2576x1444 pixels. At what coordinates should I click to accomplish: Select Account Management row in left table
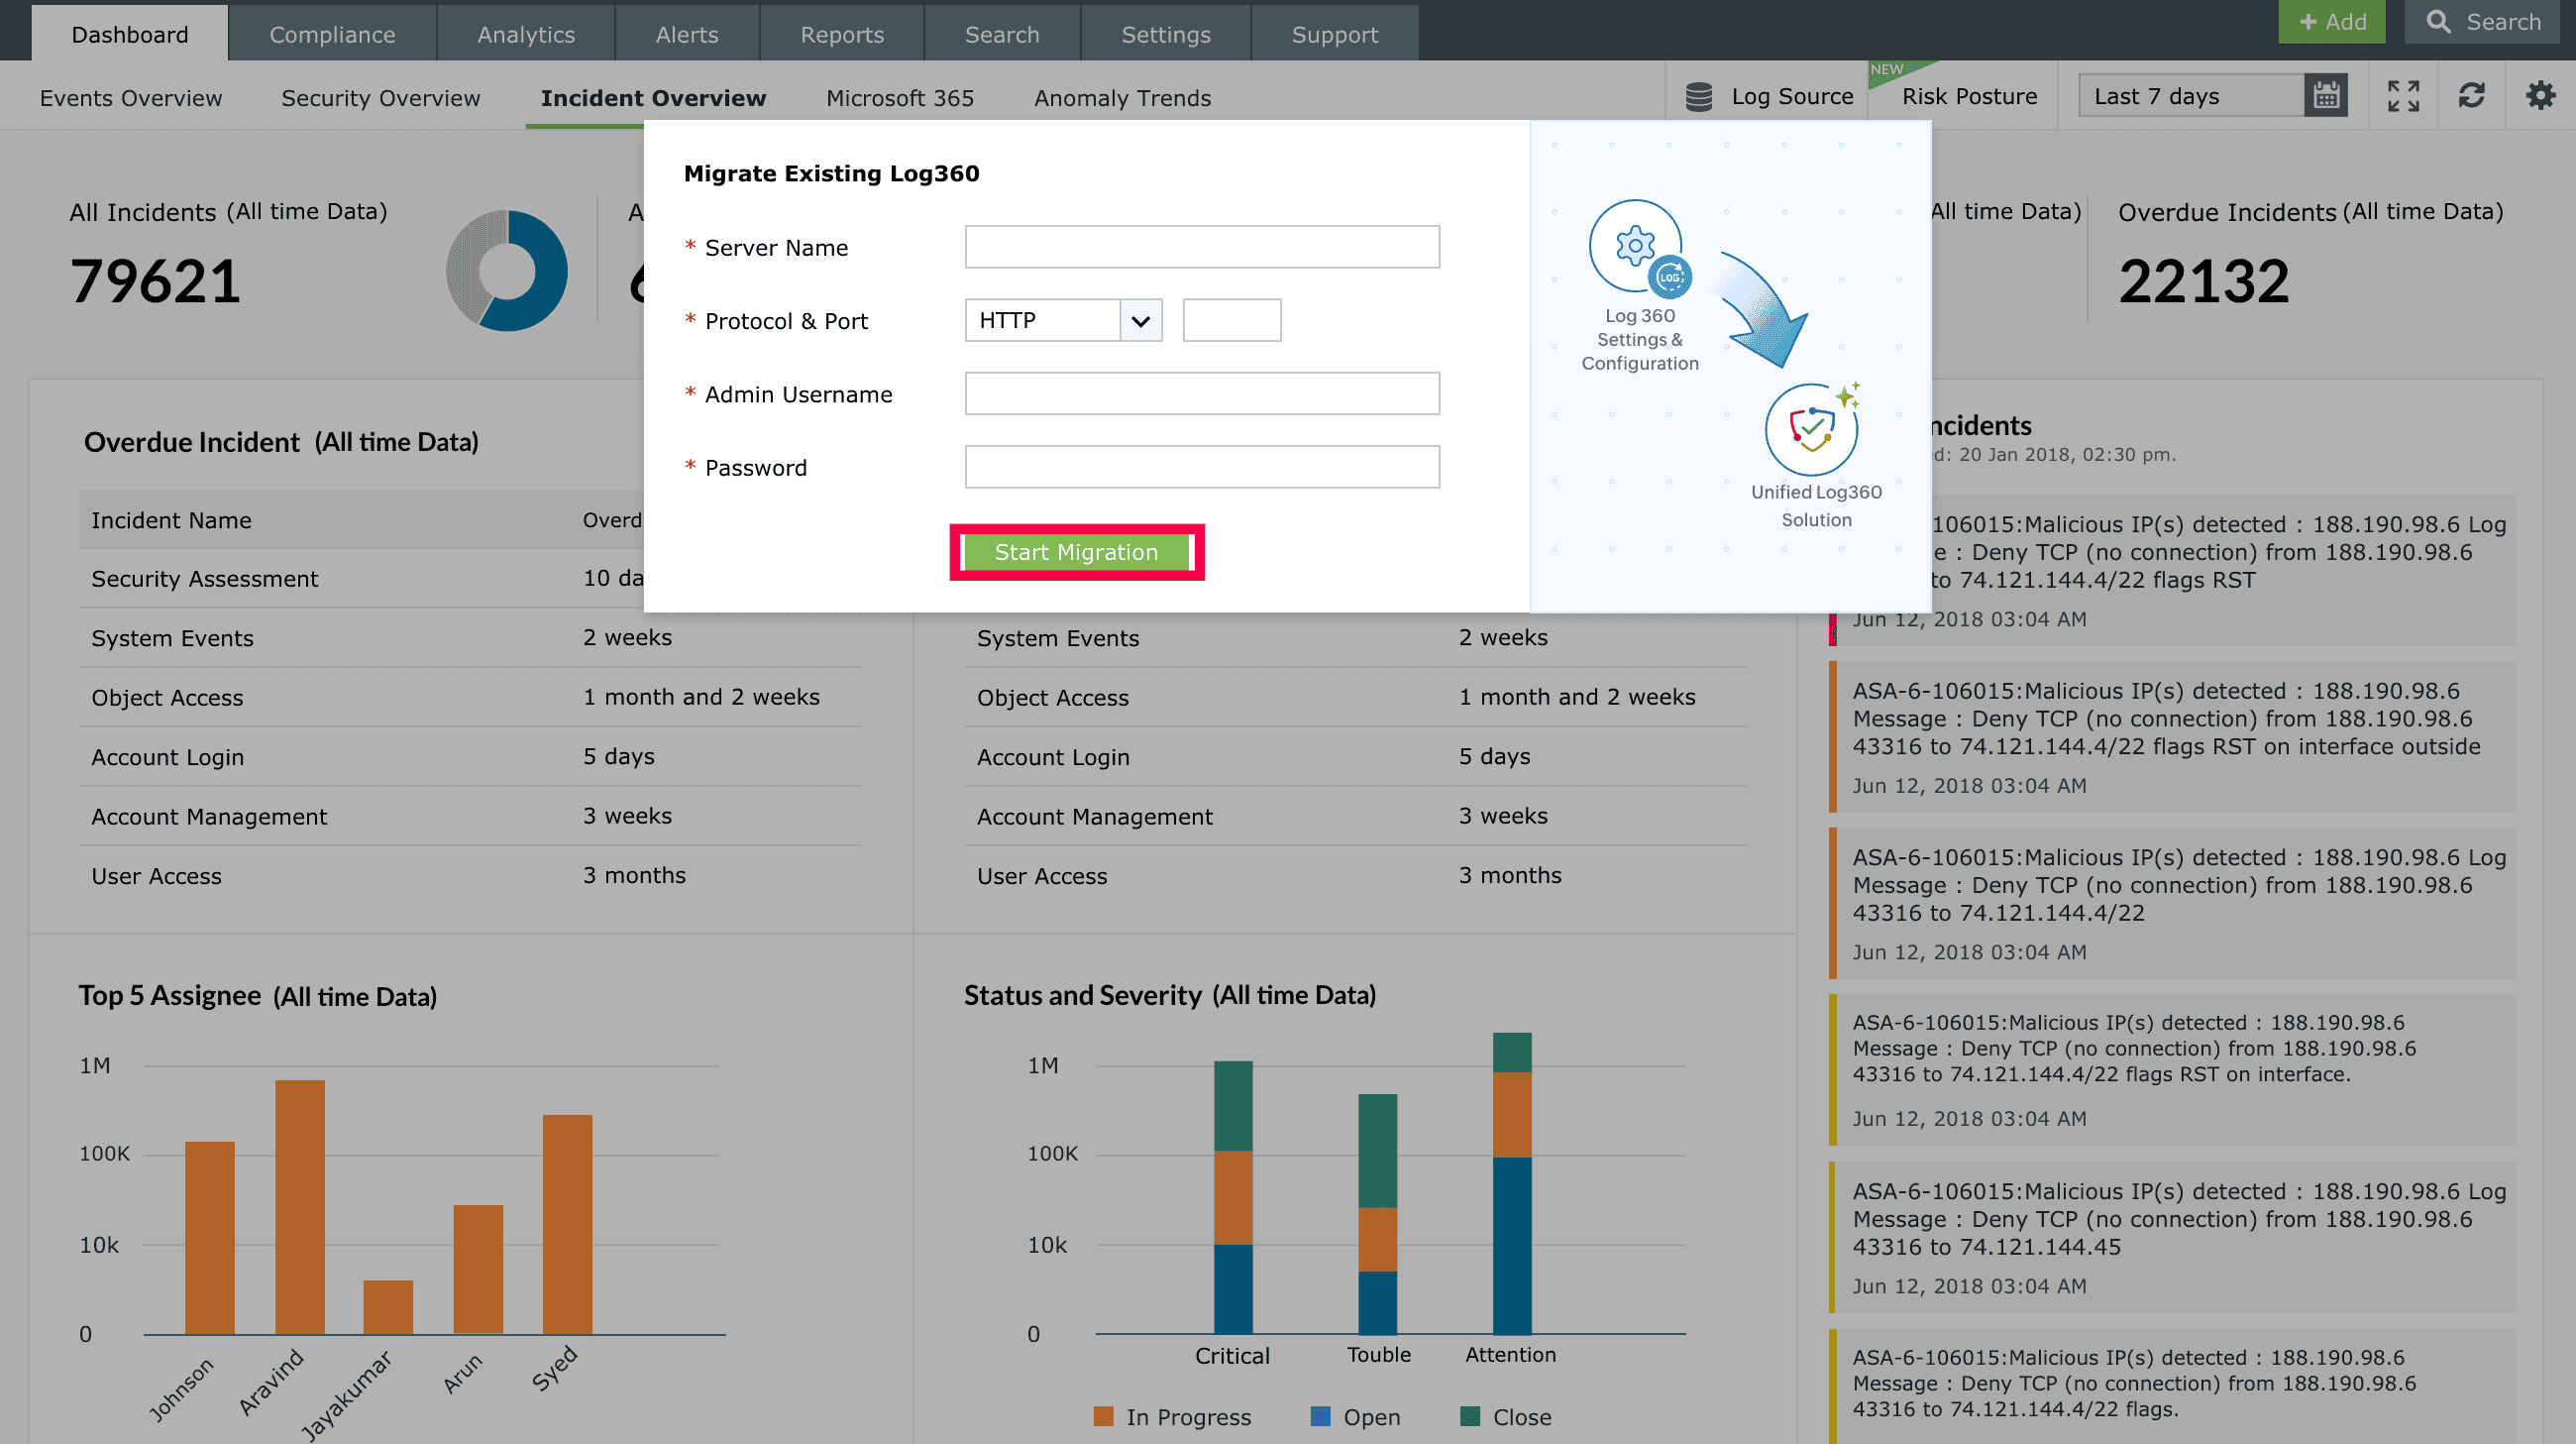click(x=470, y=816)
